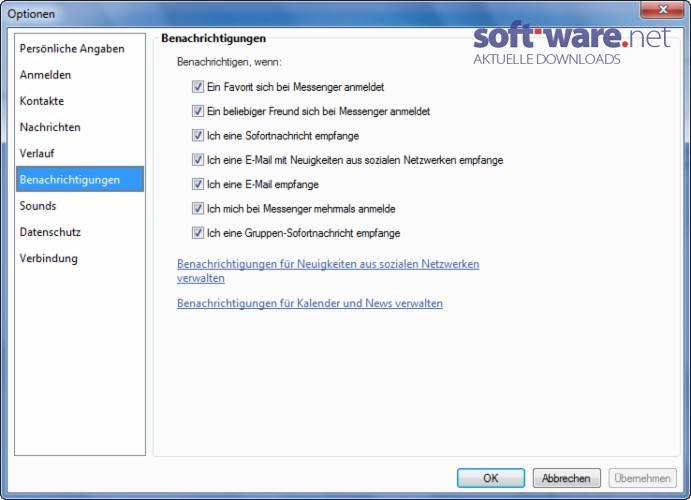Select Benachrichtigungen in the sidebar

coord(80,179)
